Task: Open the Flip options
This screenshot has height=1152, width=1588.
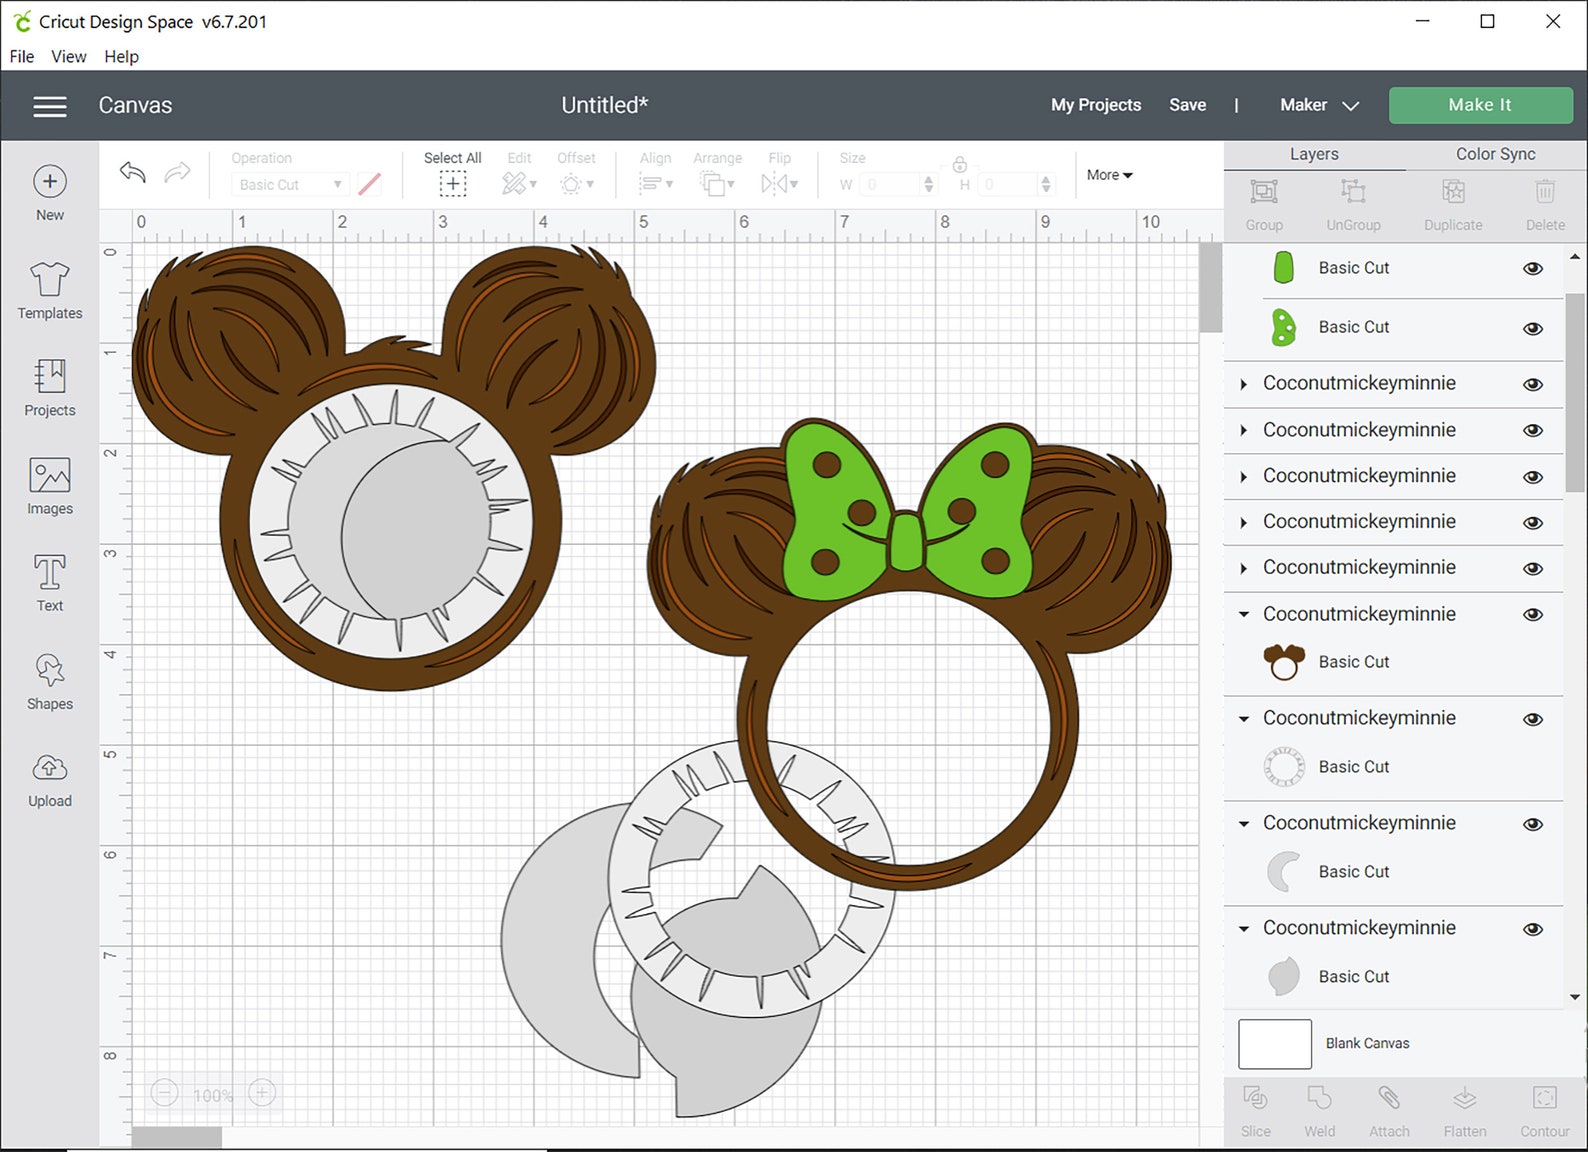Action: coord(779,184)
